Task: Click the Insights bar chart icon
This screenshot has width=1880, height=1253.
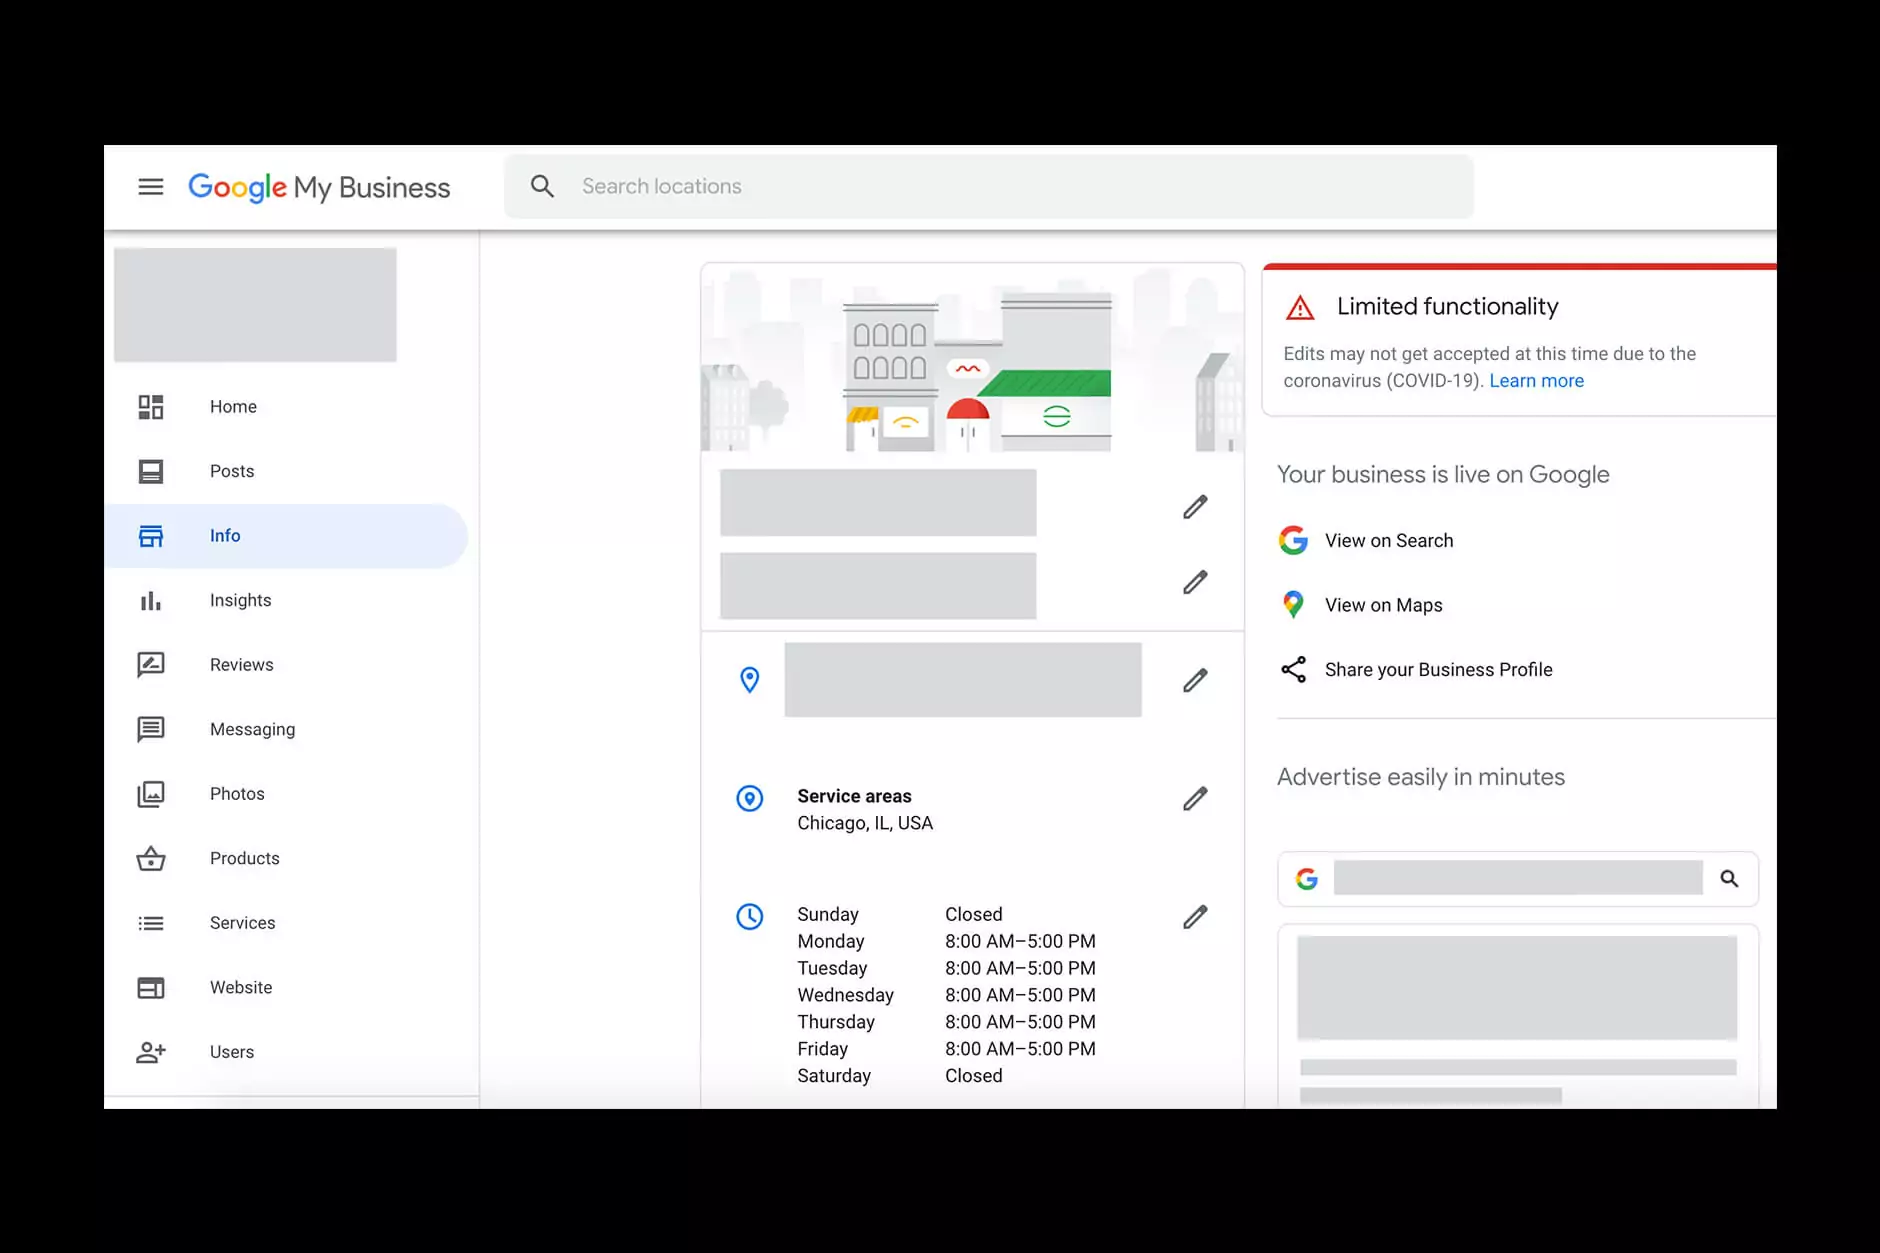Action: point(151,600)
